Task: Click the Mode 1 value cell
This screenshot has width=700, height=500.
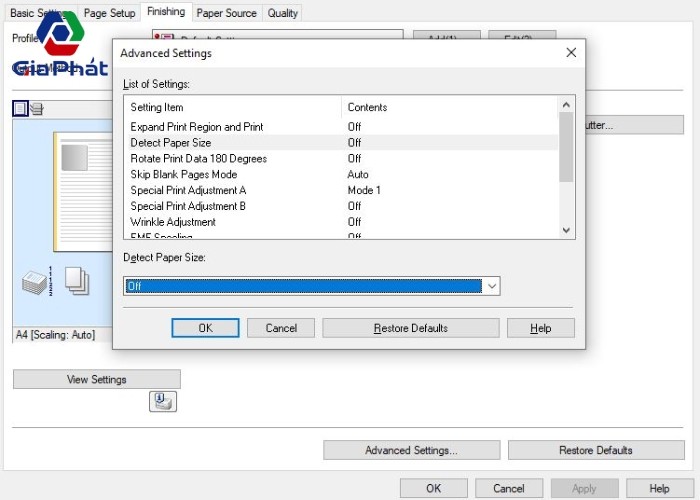Action: 364,190
